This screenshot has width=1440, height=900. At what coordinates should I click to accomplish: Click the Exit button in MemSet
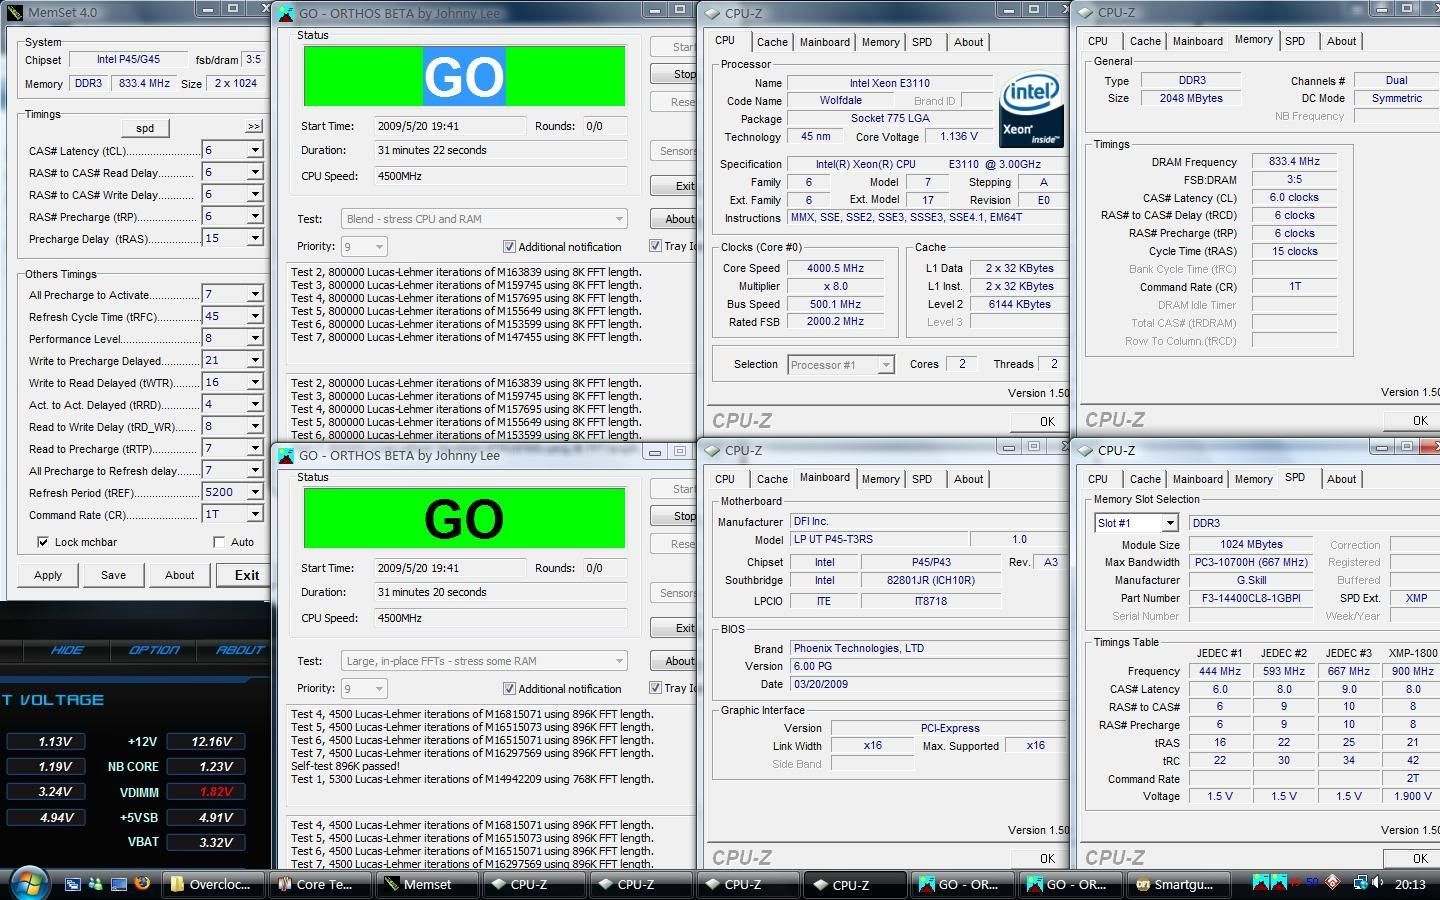(247, 575)
